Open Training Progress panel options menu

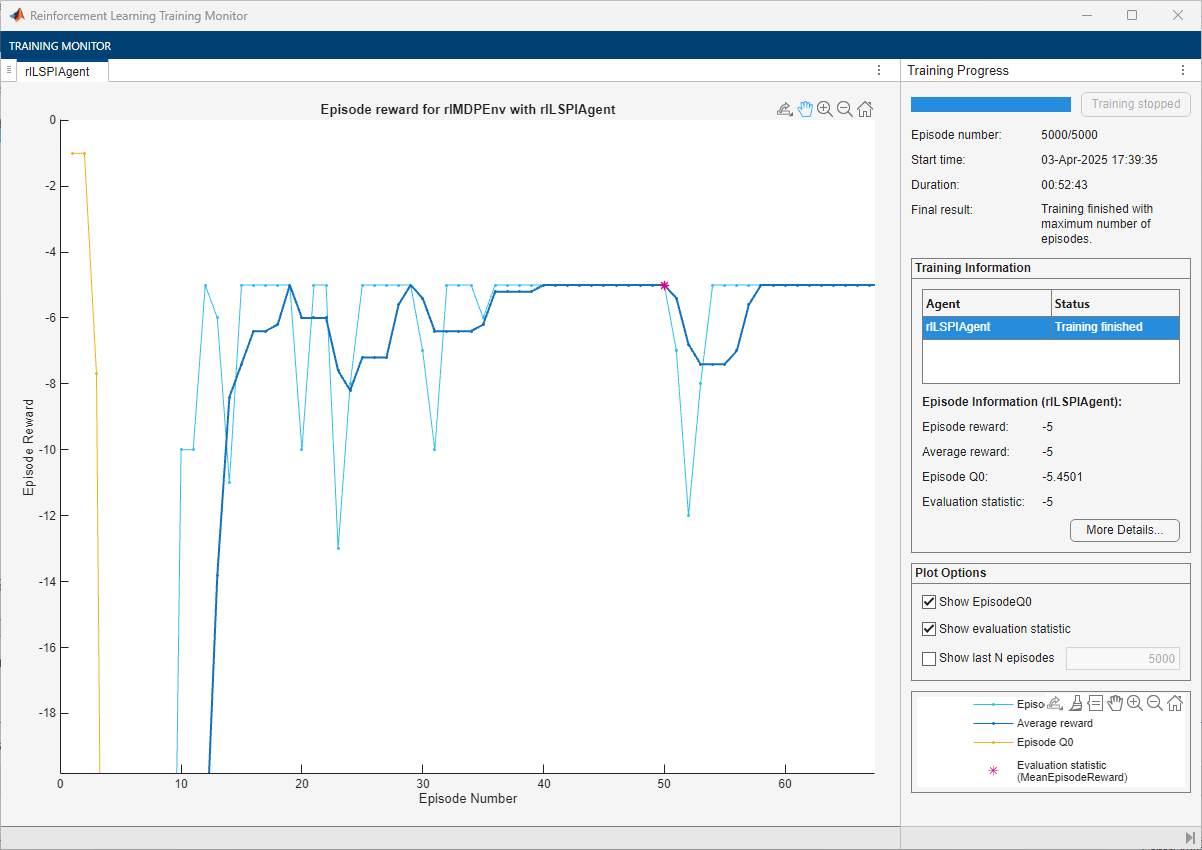coord(1183,71)
